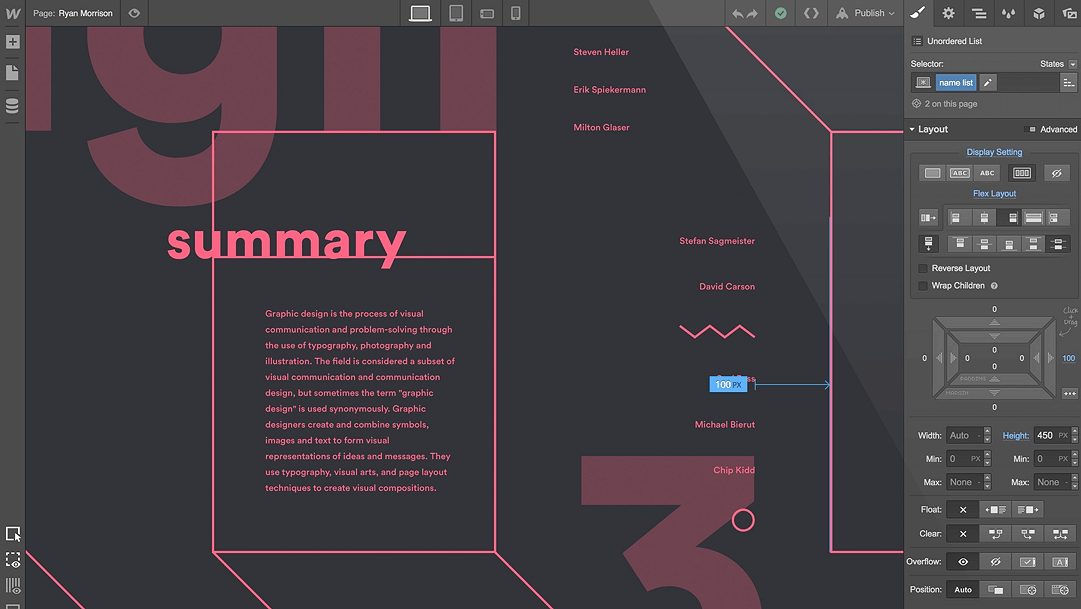
Task: Switch to the desktop breakpoint view
Action: (420, 13)
